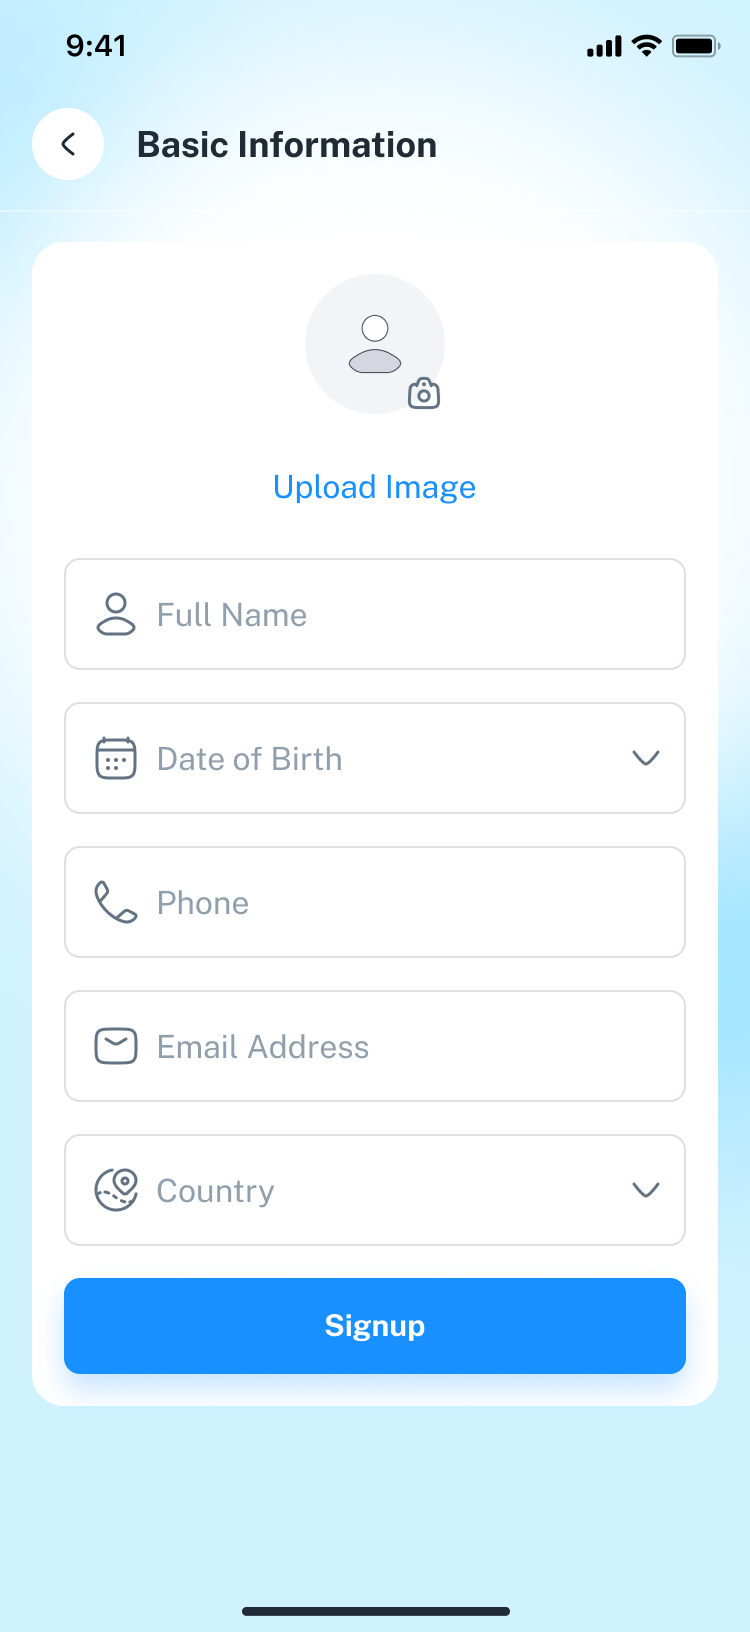Open the Country selection field

coord(375,1190)
